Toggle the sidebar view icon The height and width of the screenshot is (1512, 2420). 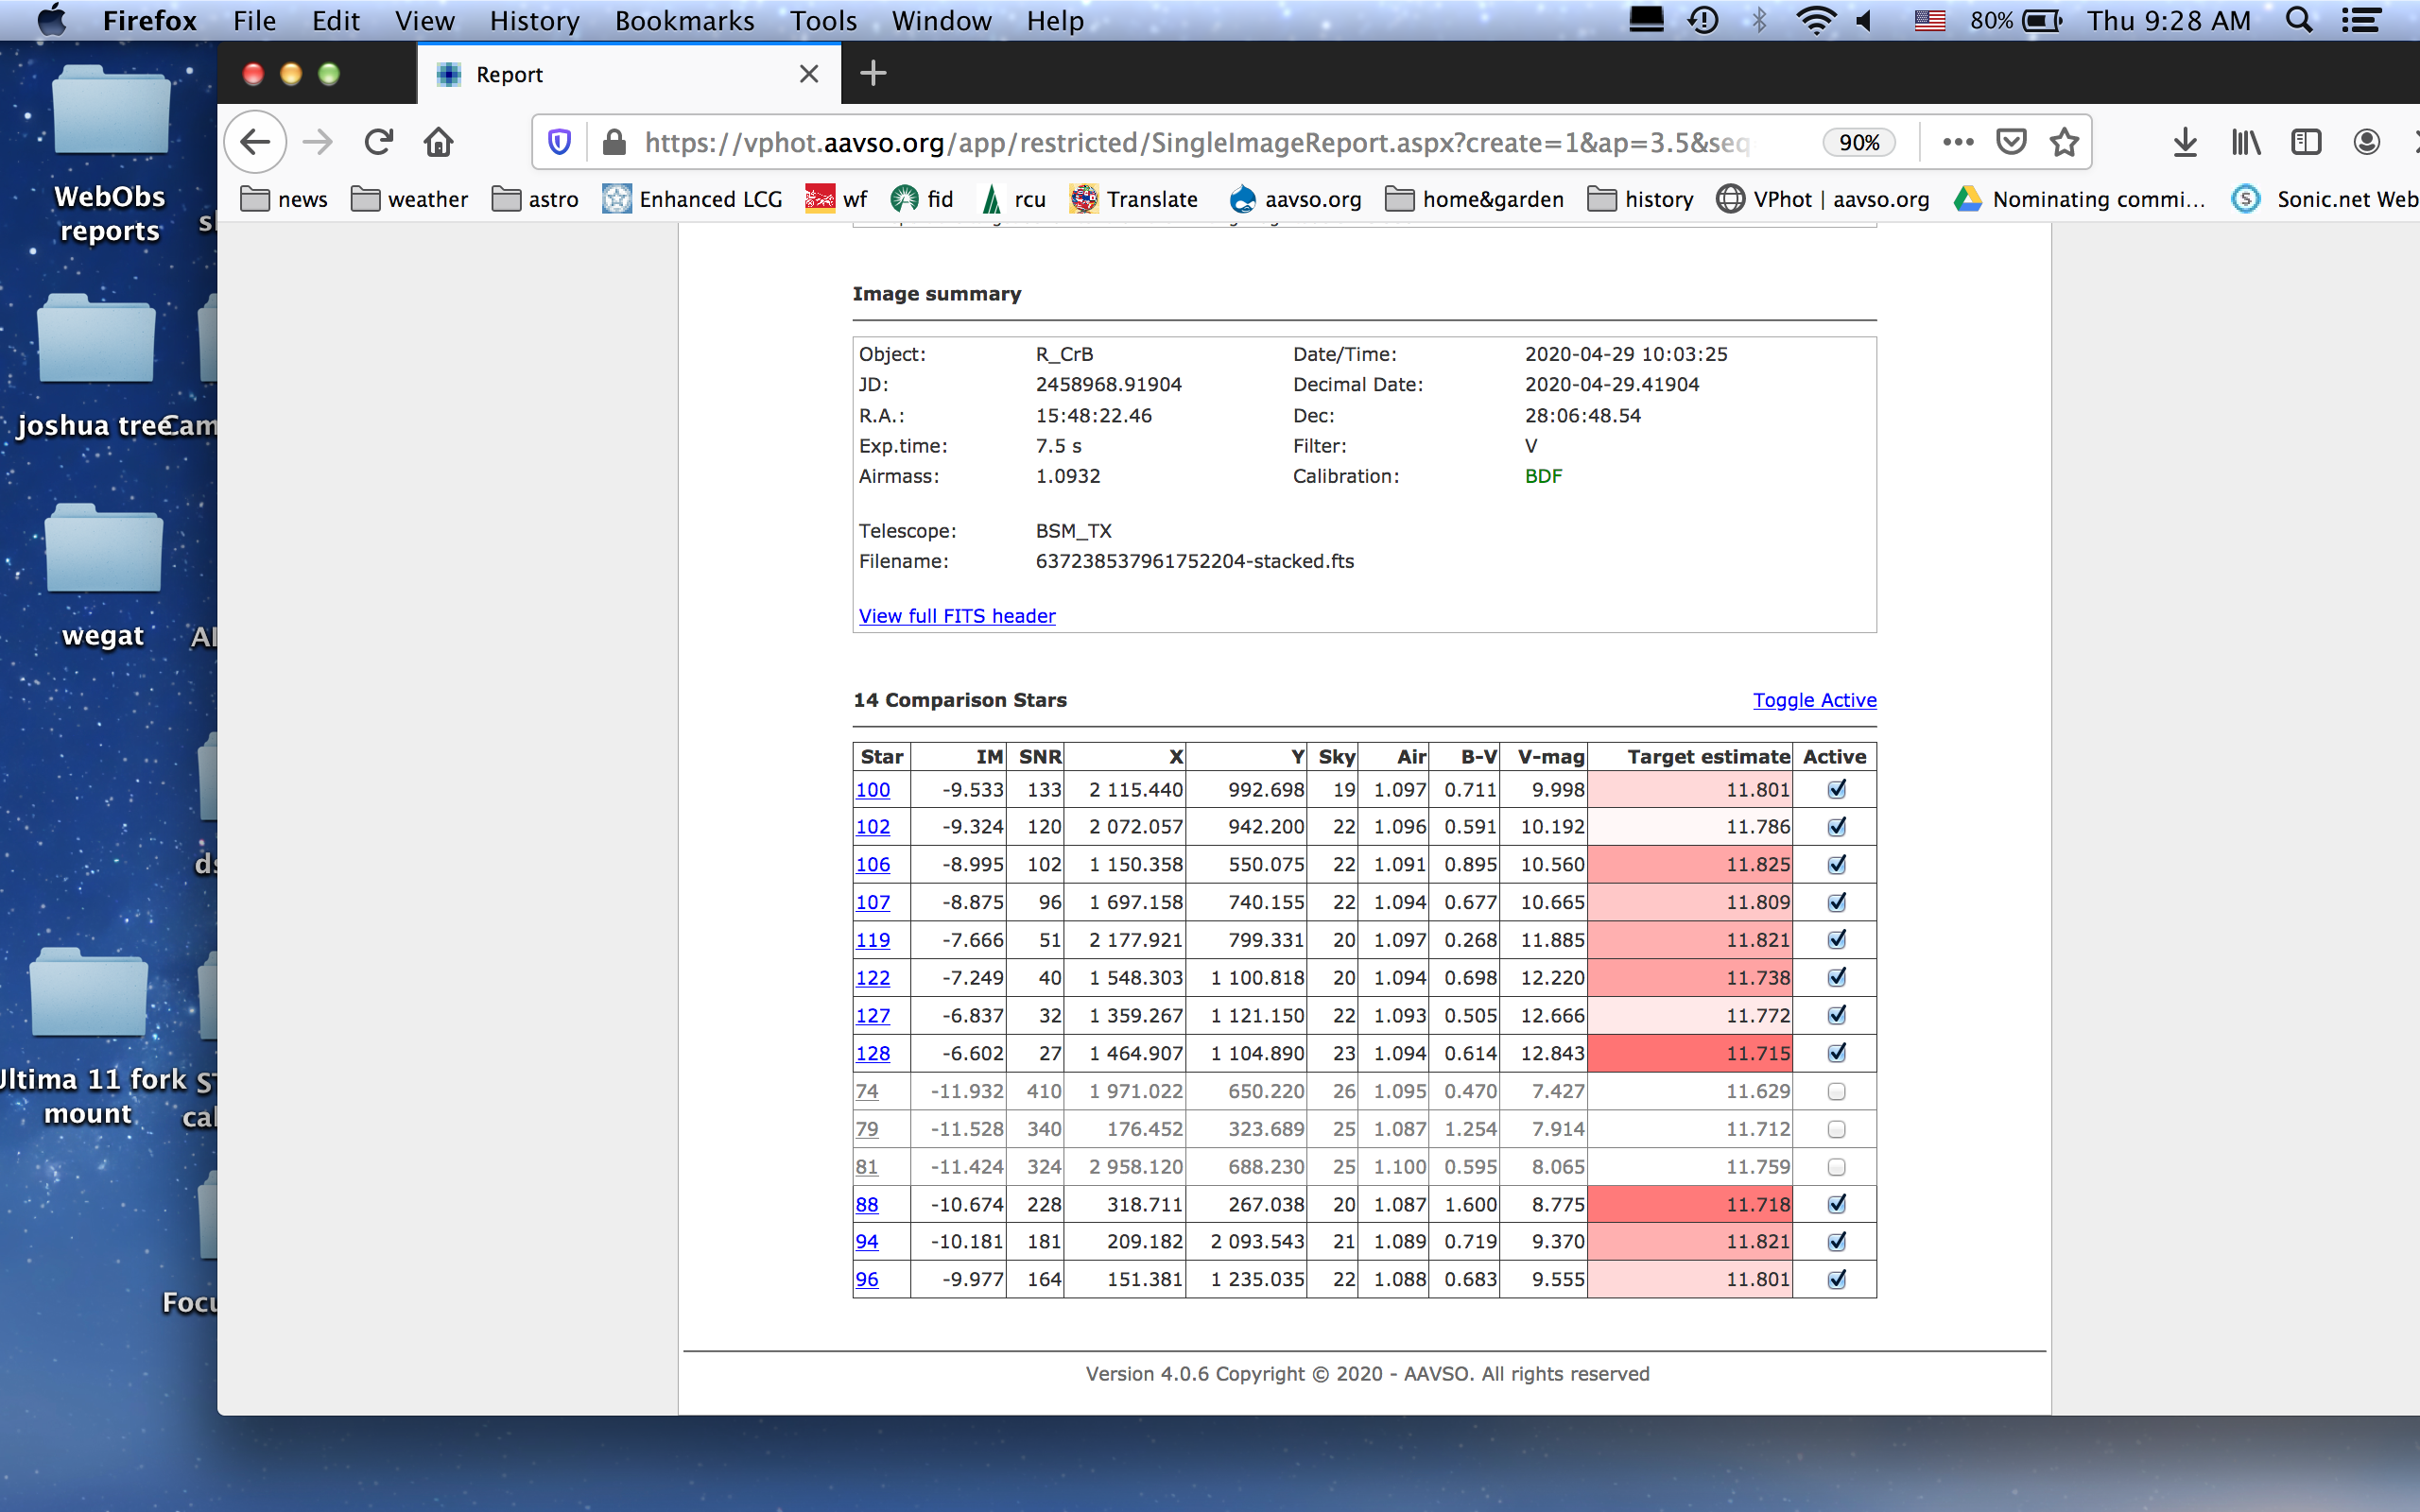pyautogui.click(x=2305, y=143)
